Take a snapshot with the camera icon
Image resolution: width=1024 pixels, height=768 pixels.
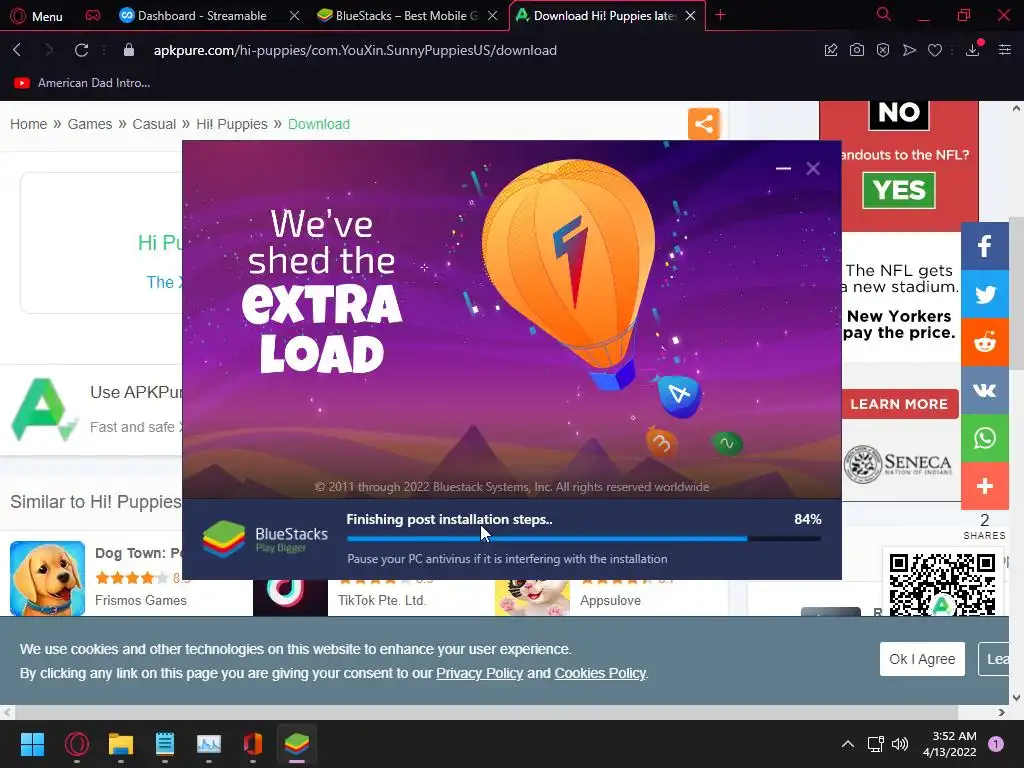pos(857,50)
